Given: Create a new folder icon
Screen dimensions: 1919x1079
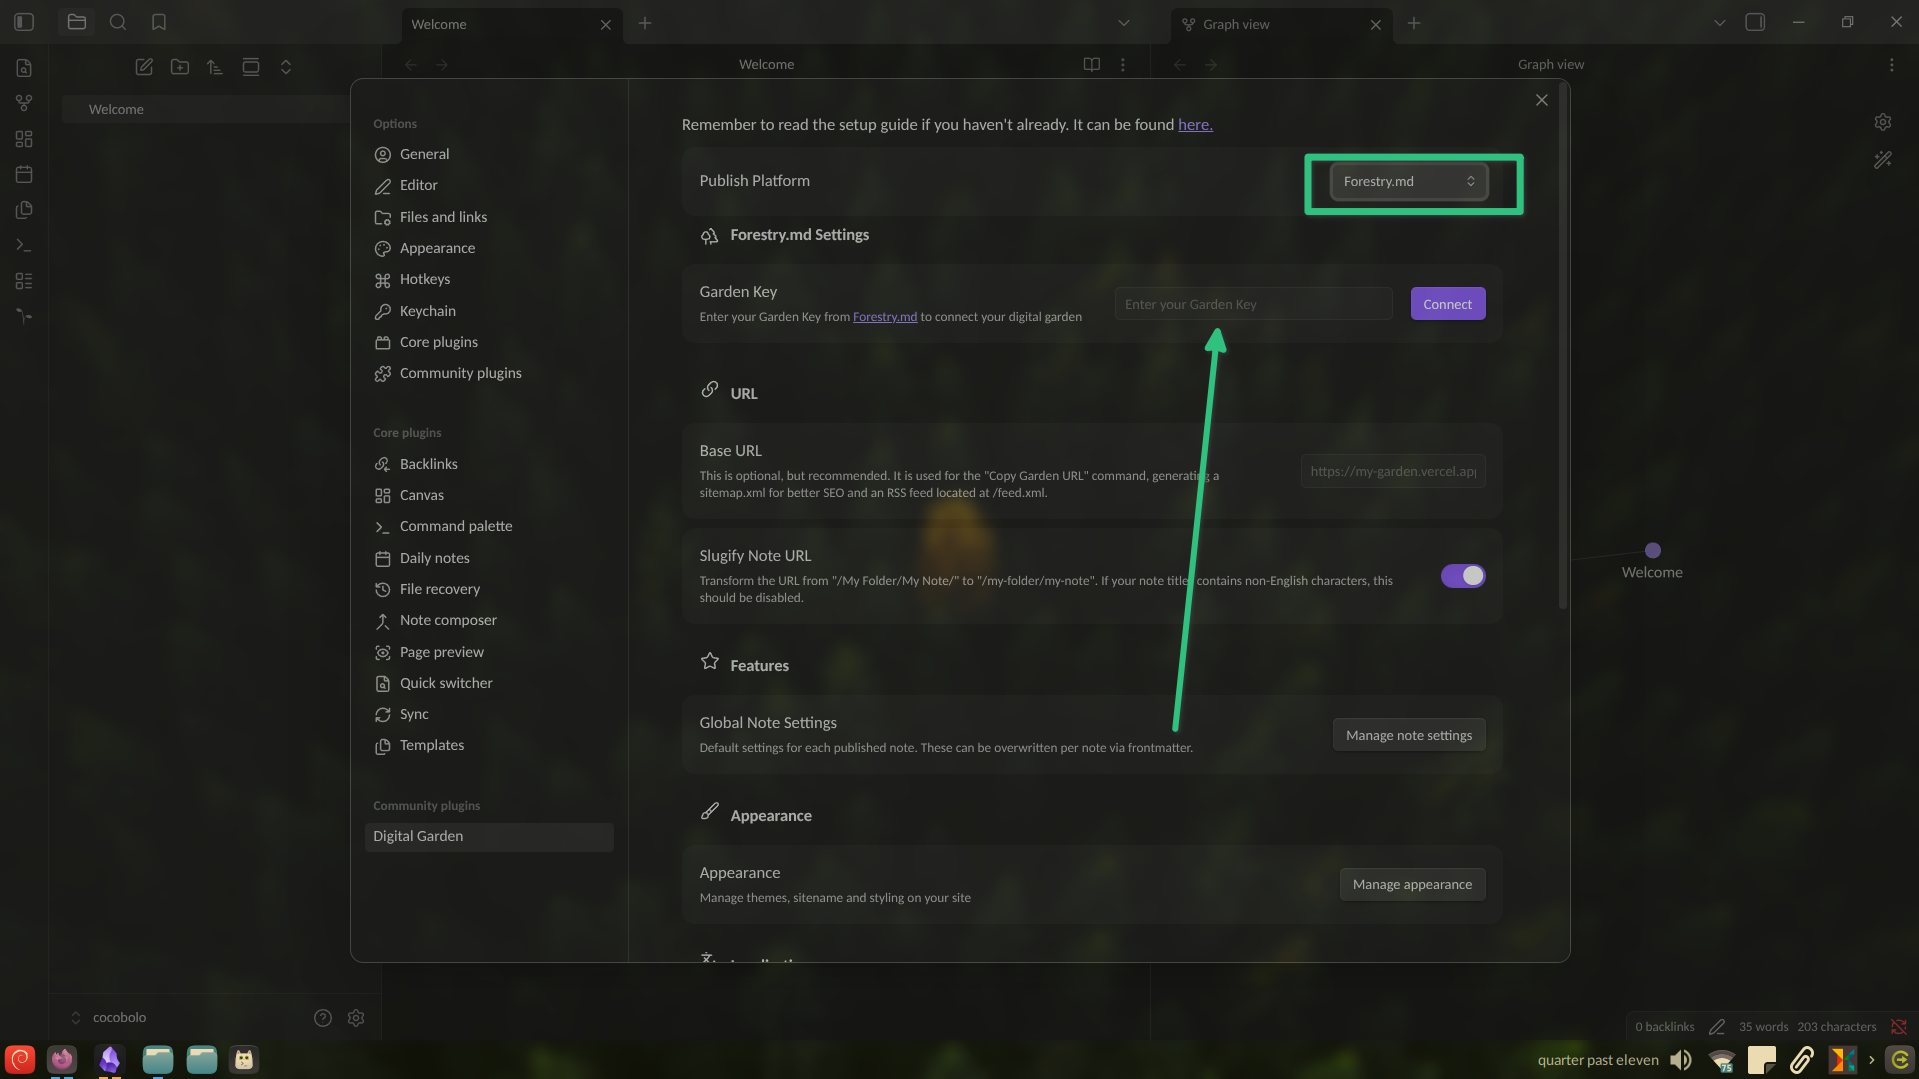Looking at the screenshot, I should [180, 67].
